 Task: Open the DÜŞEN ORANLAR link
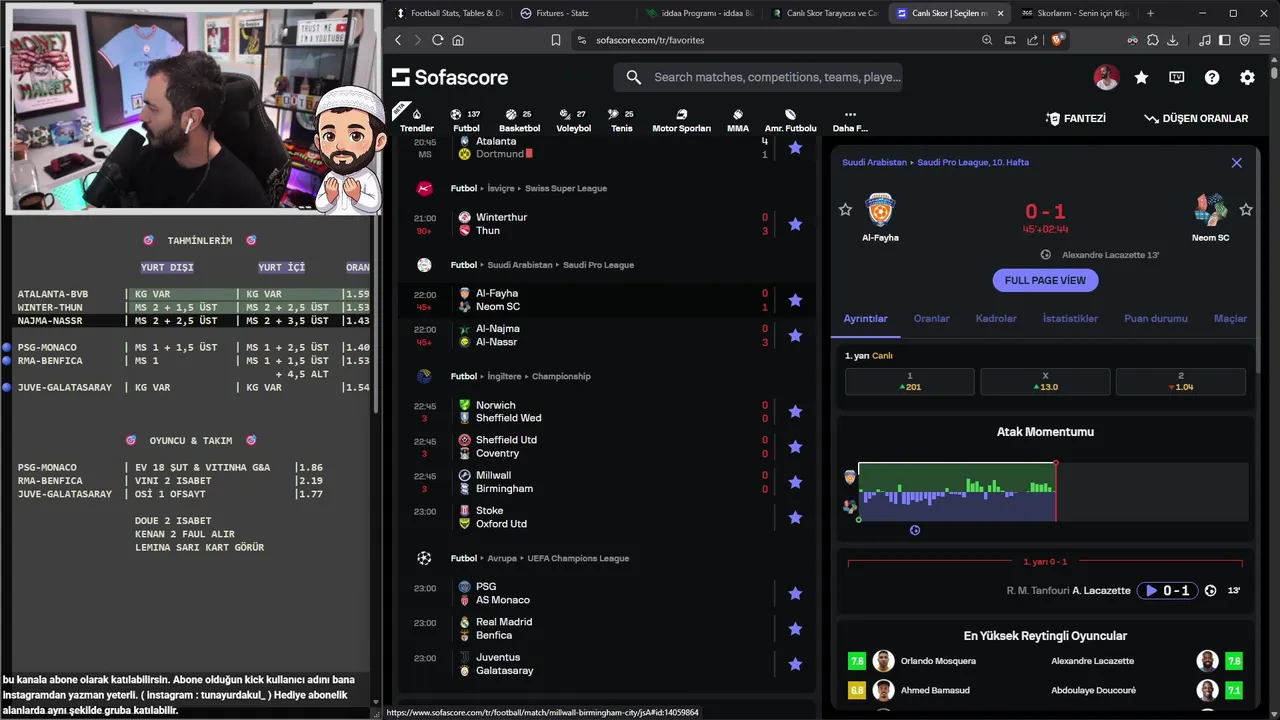pos(1196,118)
